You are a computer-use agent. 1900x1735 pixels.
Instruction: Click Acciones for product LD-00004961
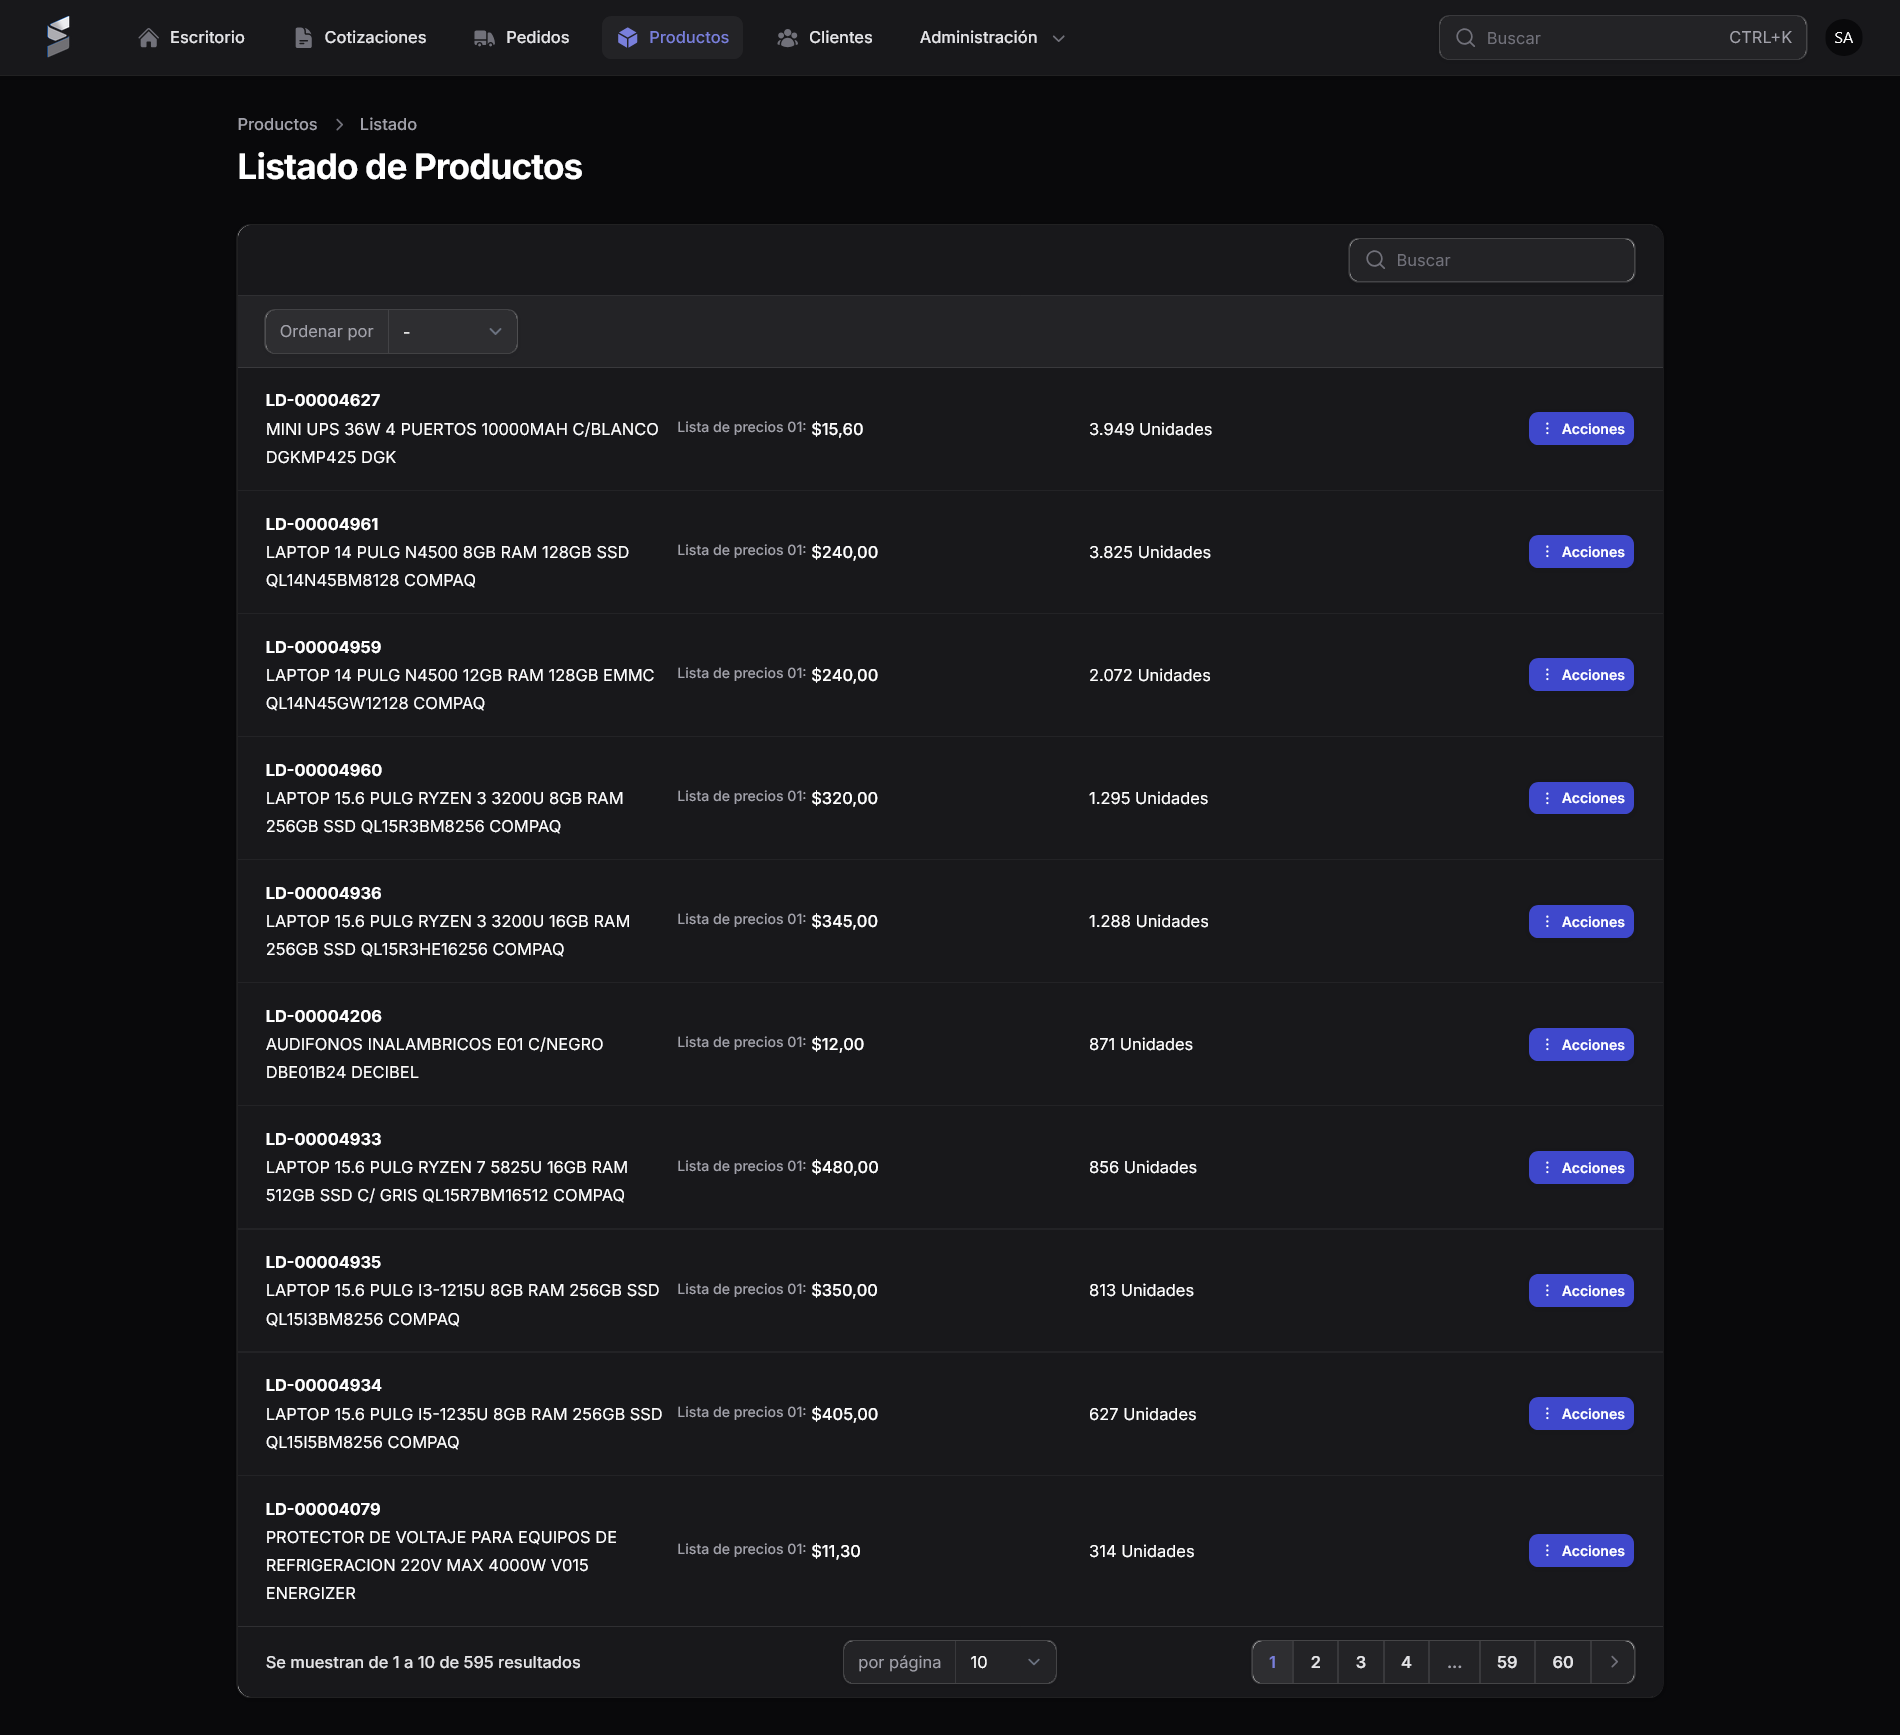pyautogui.click(x=1581, y=551)
